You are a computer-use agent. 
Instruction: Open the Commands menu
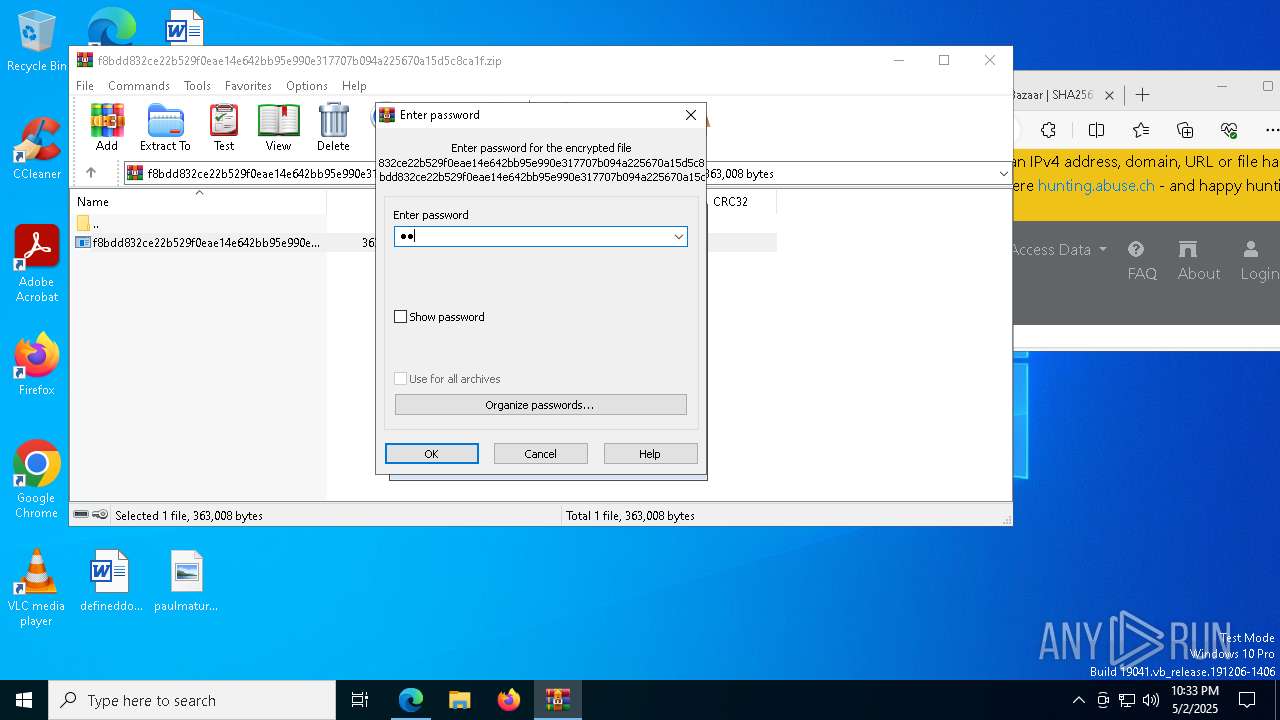click(x=139, y=86)
